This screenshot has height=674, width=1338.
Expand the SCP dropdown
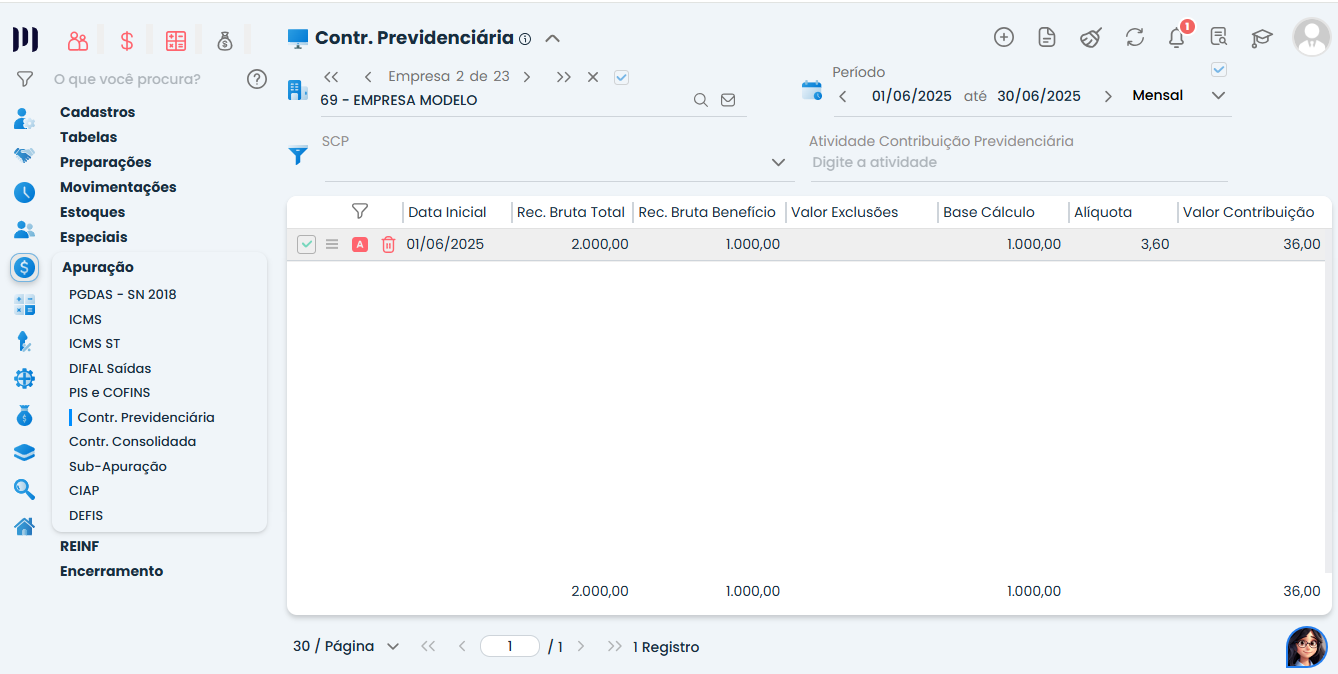coord(778,162)
